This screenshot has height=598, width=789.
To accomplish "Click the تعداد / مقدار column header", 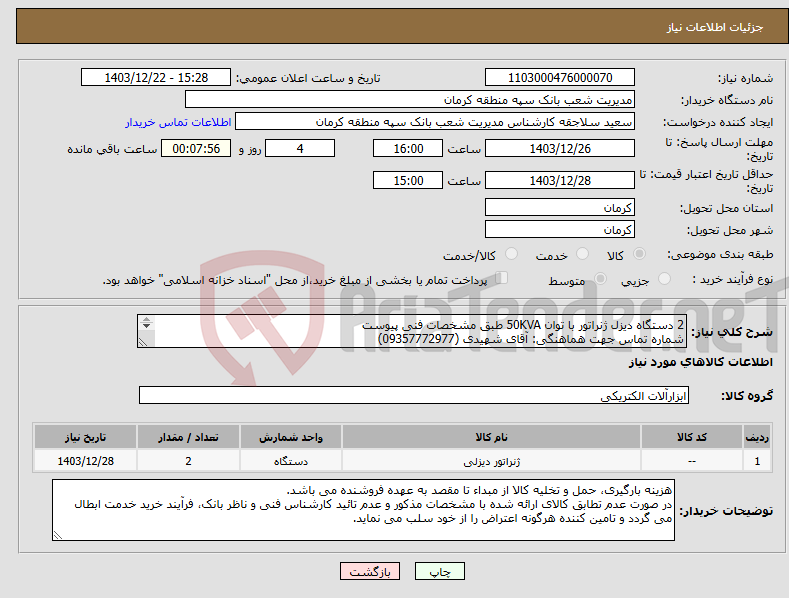I will pyautogui.click(x=188, y=437).
